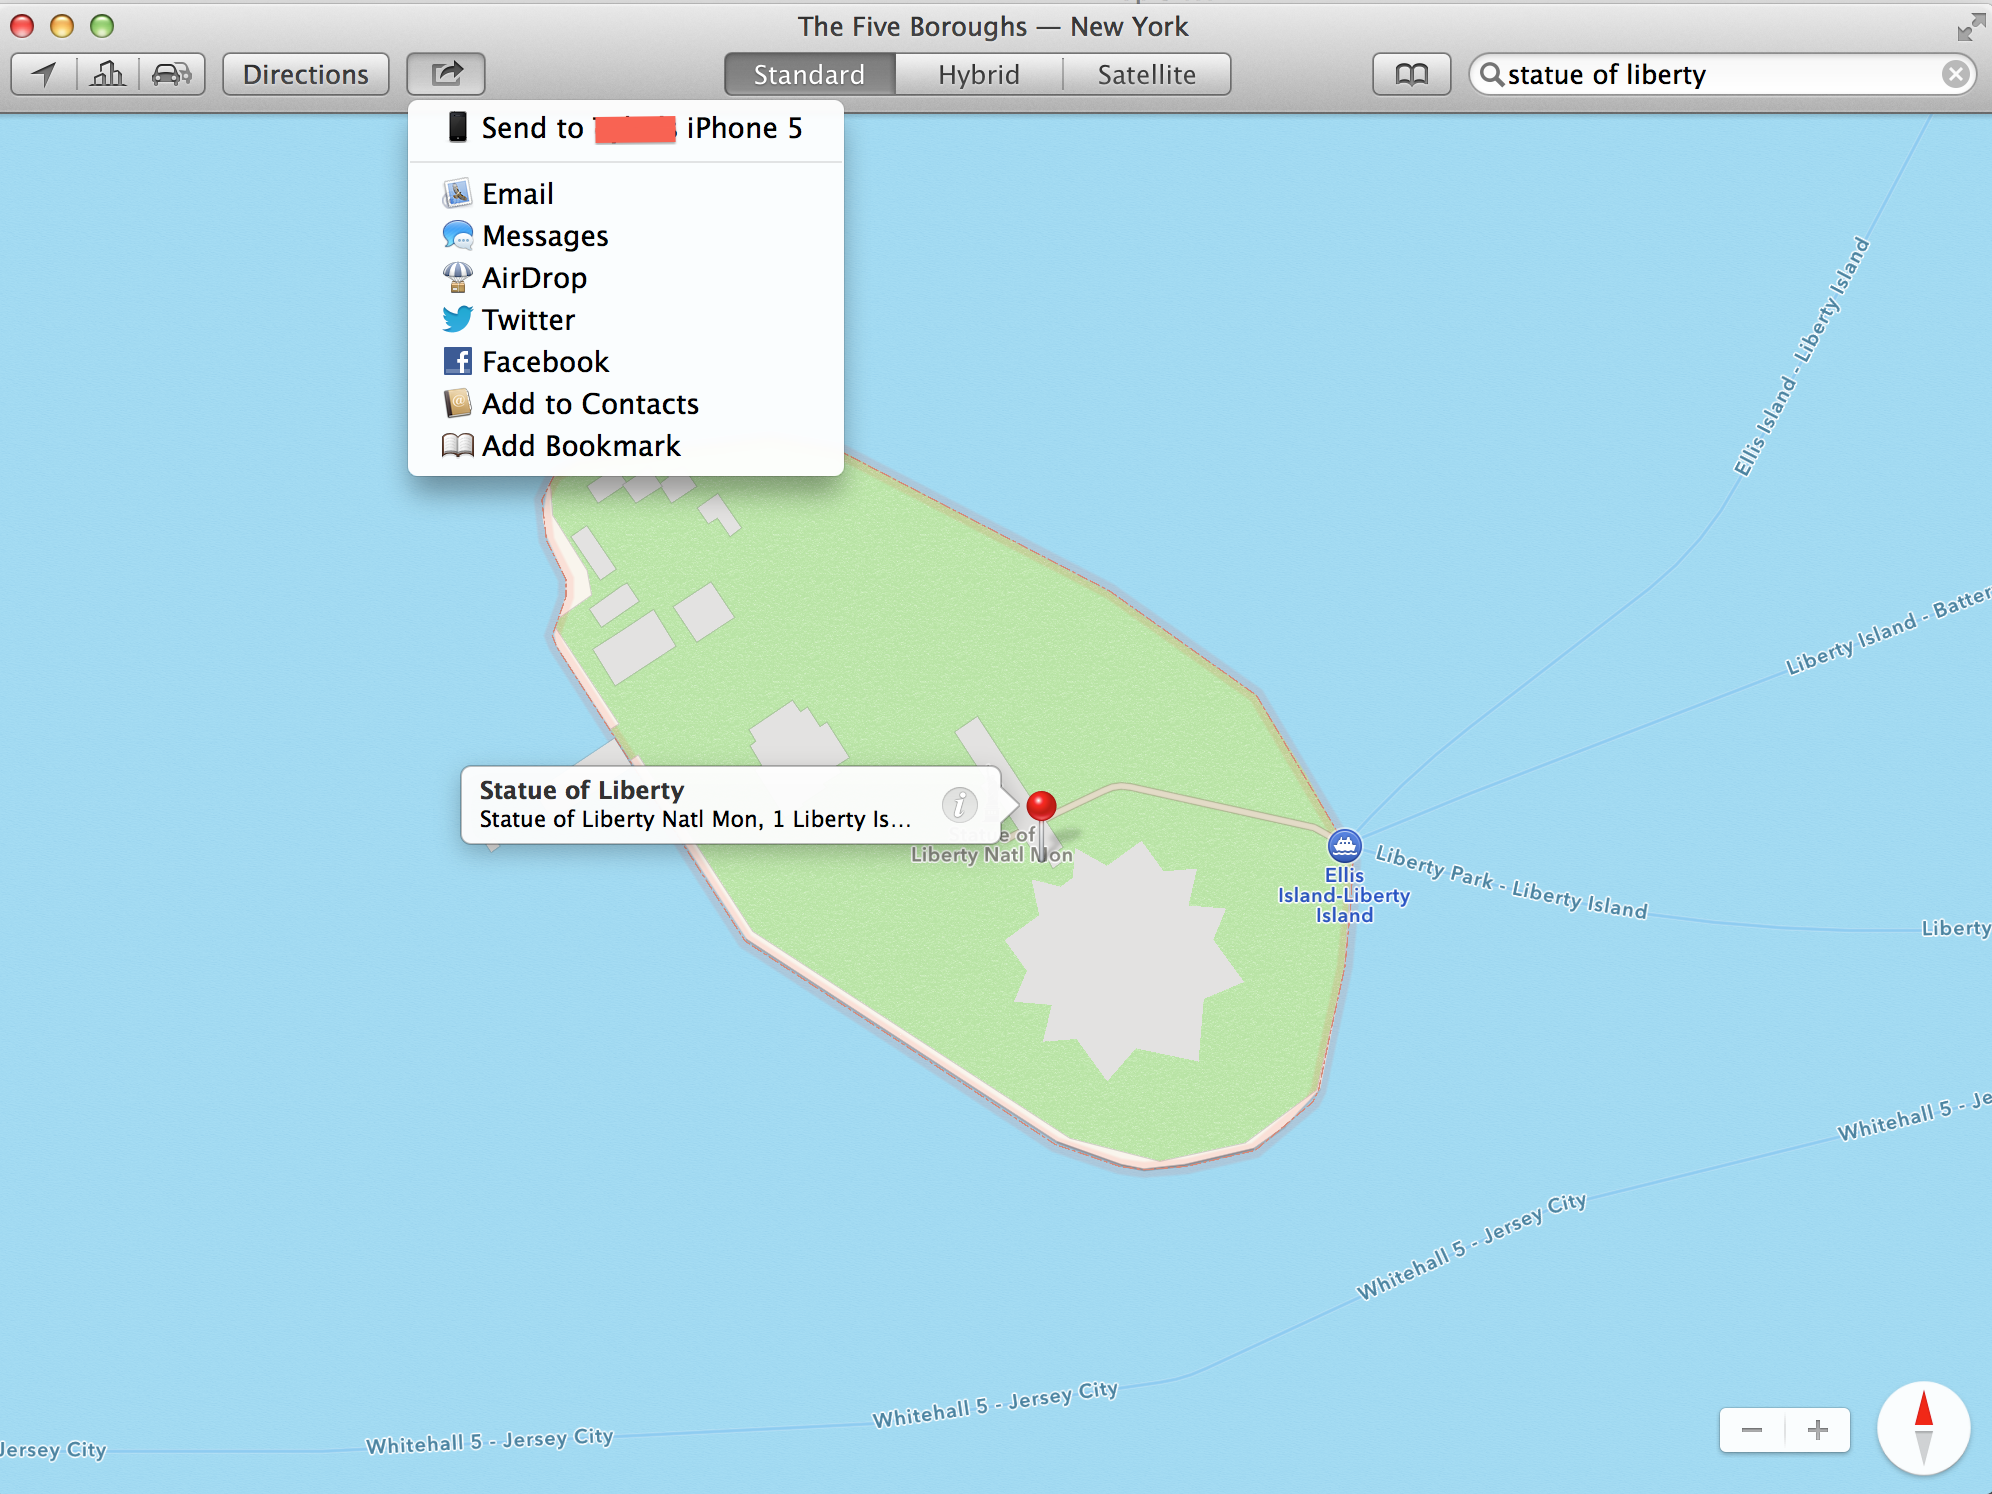Image resolution: width=1992 pixels, height=1494 pixels.
Task: Close the Share menu via share icon
Action: [x=446, y=74]
